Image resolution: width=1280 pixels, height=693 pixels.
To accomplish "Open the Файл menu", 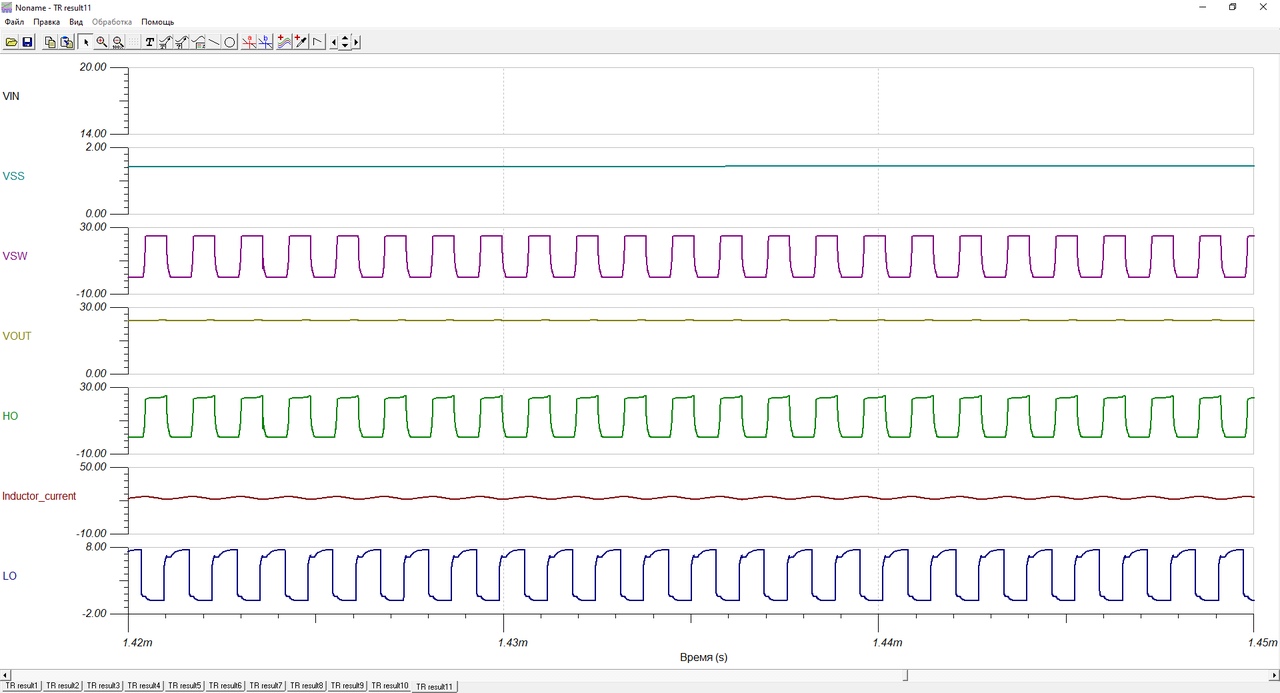I will coord(14,21).
